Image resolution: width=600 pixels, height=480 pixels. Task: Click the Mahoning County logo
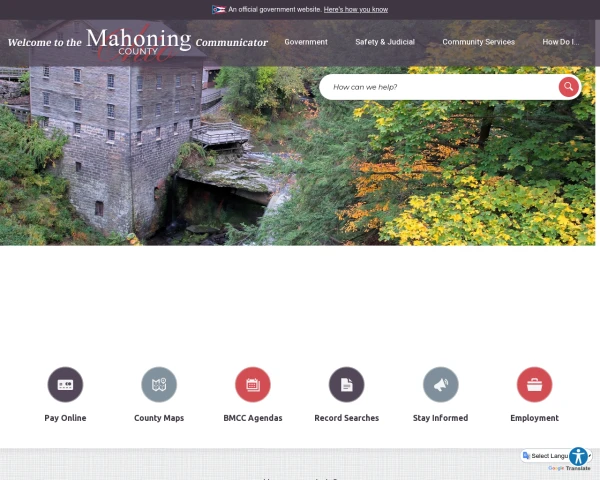coord(138,43)
